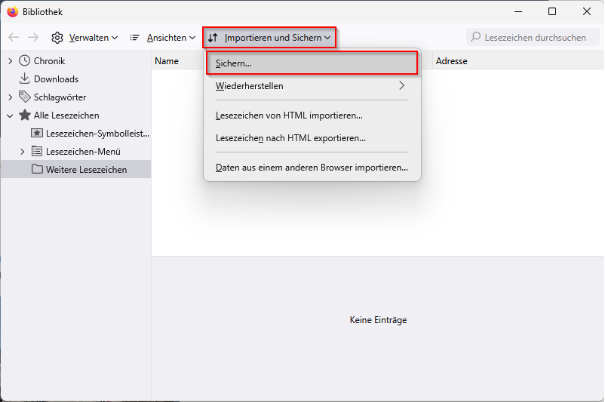
Task: Expand the Lesezeichen-Menü node
Action: [x=22, y=152]
